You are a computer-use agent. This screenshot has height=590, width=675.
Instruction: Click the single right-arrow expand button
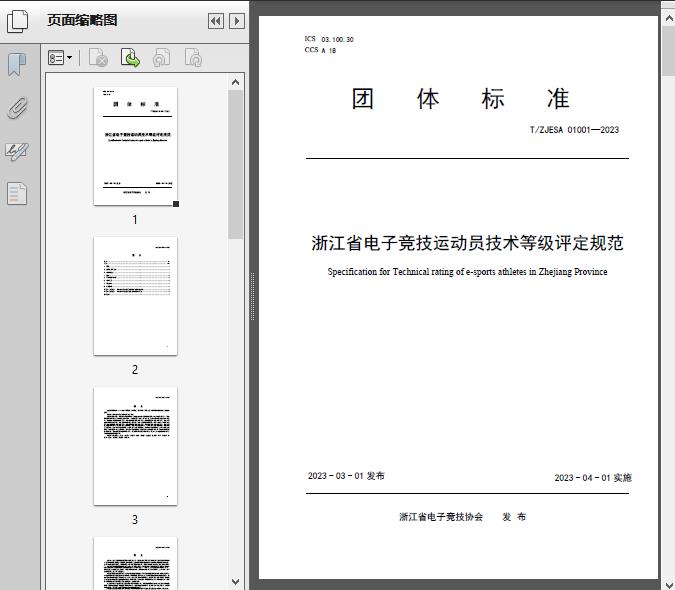click(237, 21)
